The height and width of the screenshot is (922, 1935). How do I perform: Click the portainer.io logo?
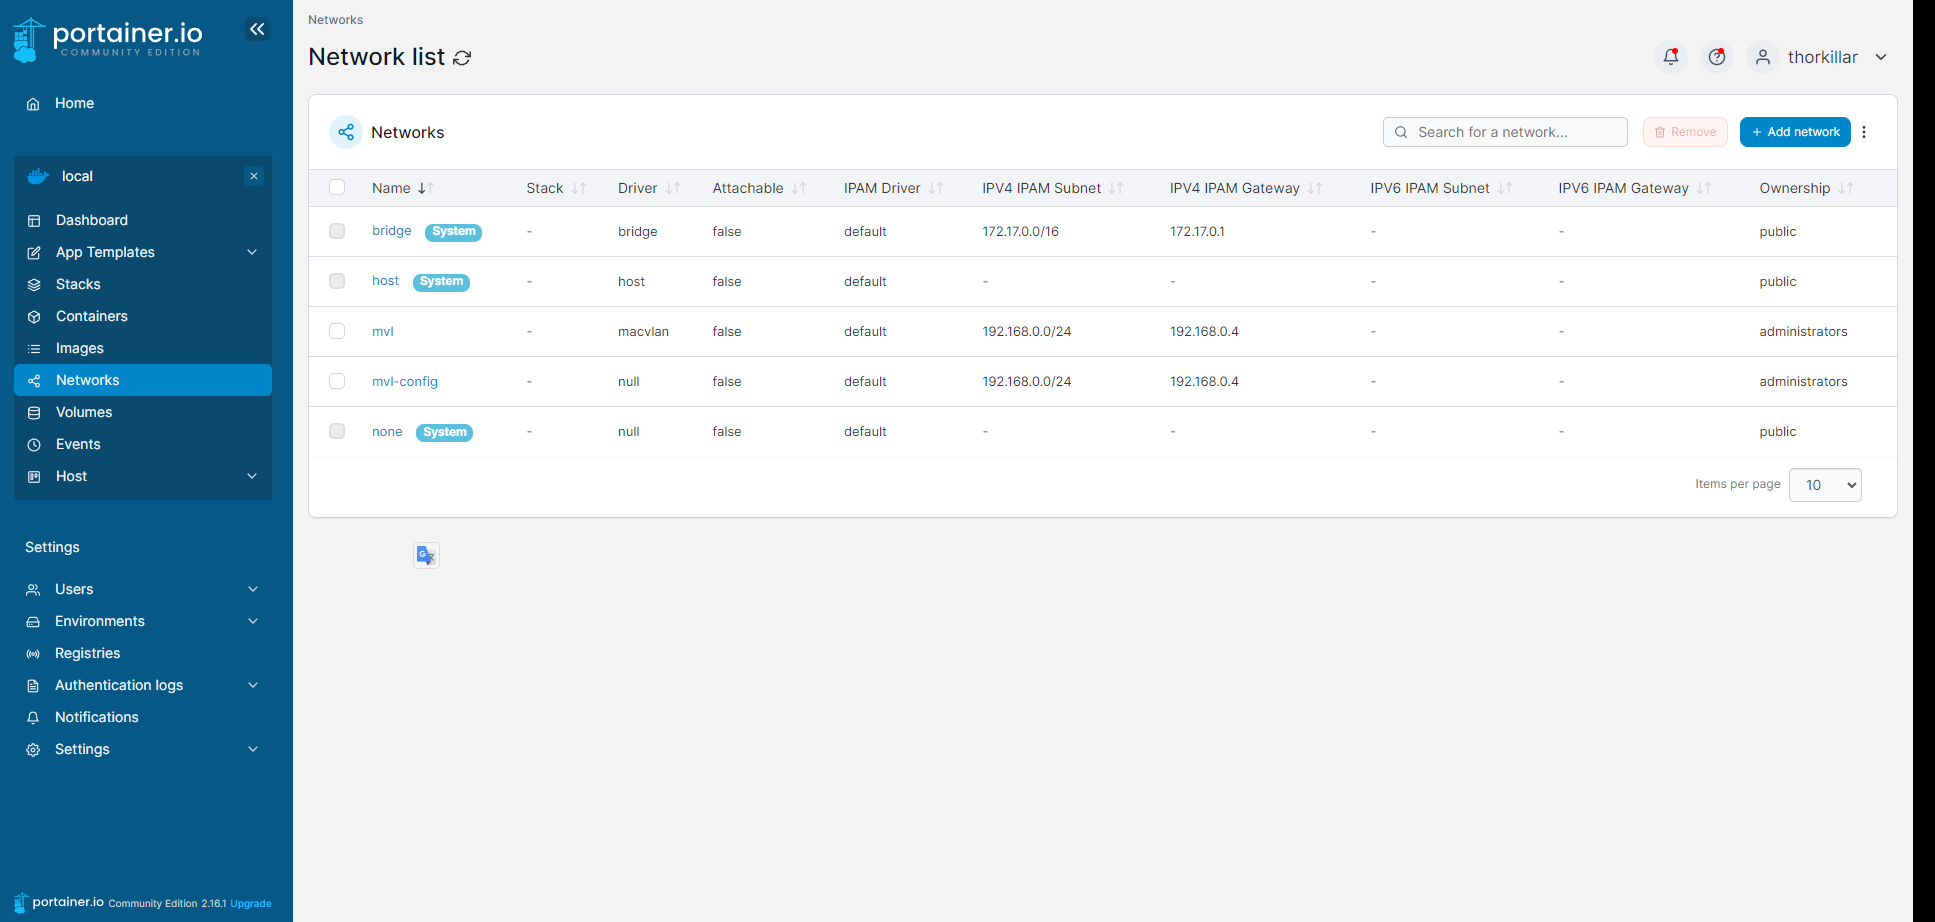(108, 39)
